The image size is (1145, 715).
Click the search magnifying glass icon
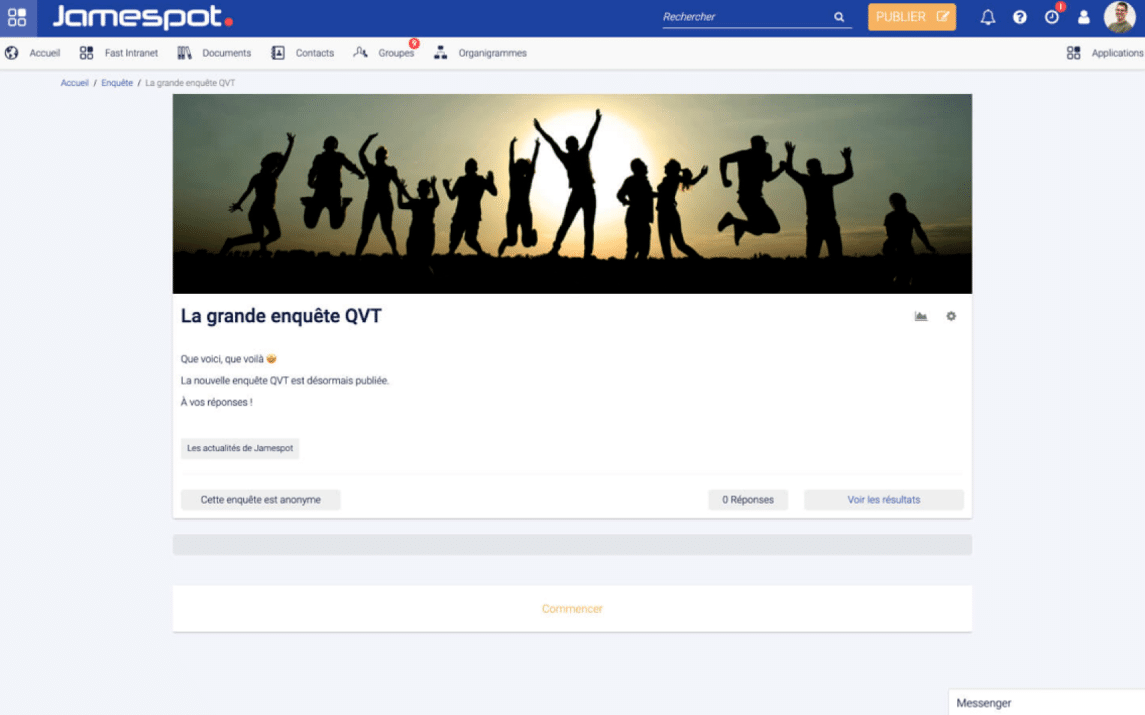pyautogui.click(x=839, y=17)
